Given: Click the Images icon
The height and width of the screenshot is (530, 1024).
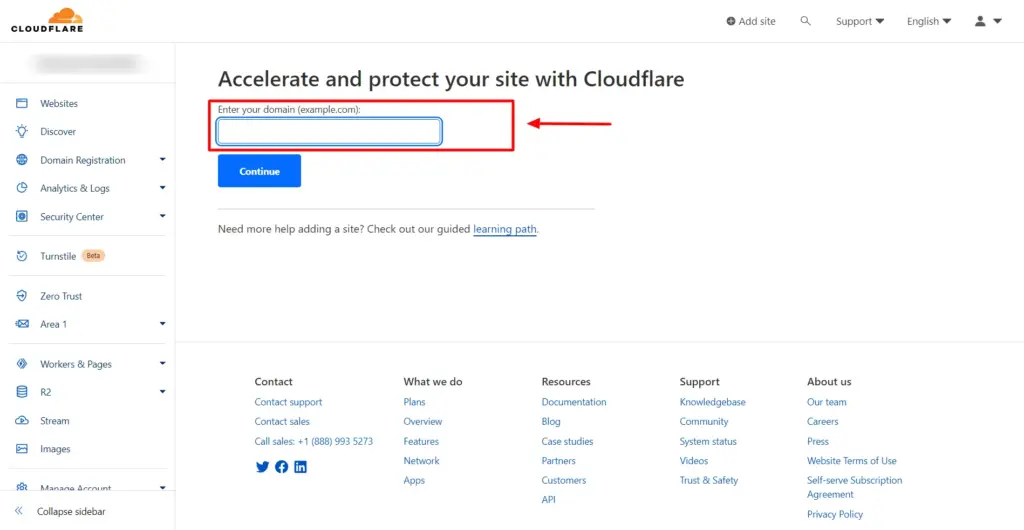Looking at the screenshot, I should [x=22, y=448].
